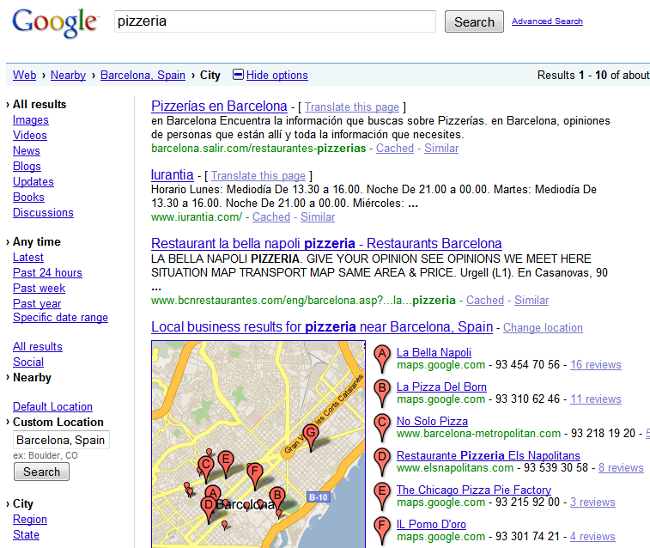Open Similar pages for bcnrestaurantes.com result
This screenshot has width=650, height=548.
coord(531,300)
